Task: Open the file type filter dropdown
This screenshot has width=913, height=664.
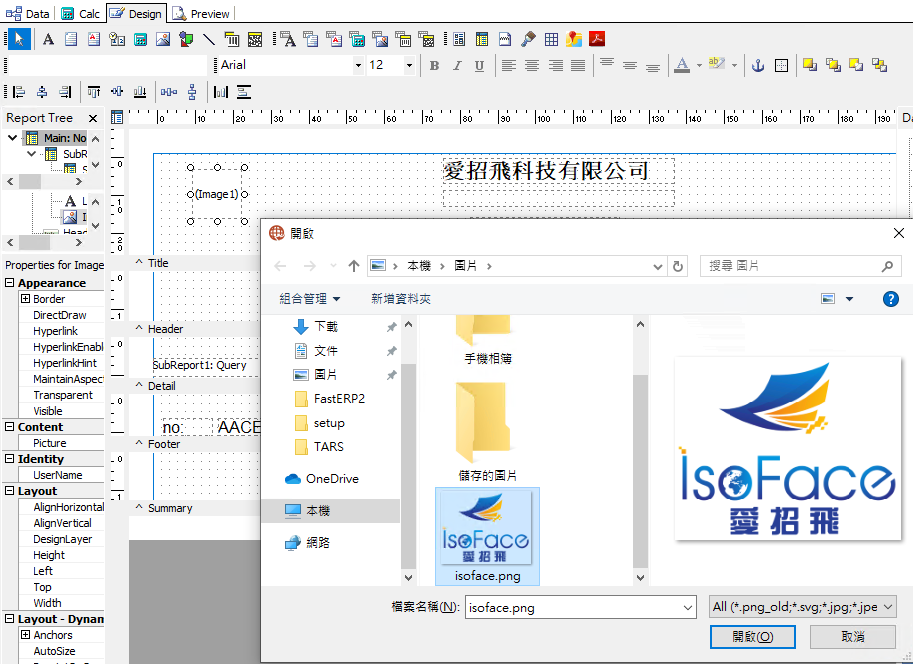Action: [802, 607]
